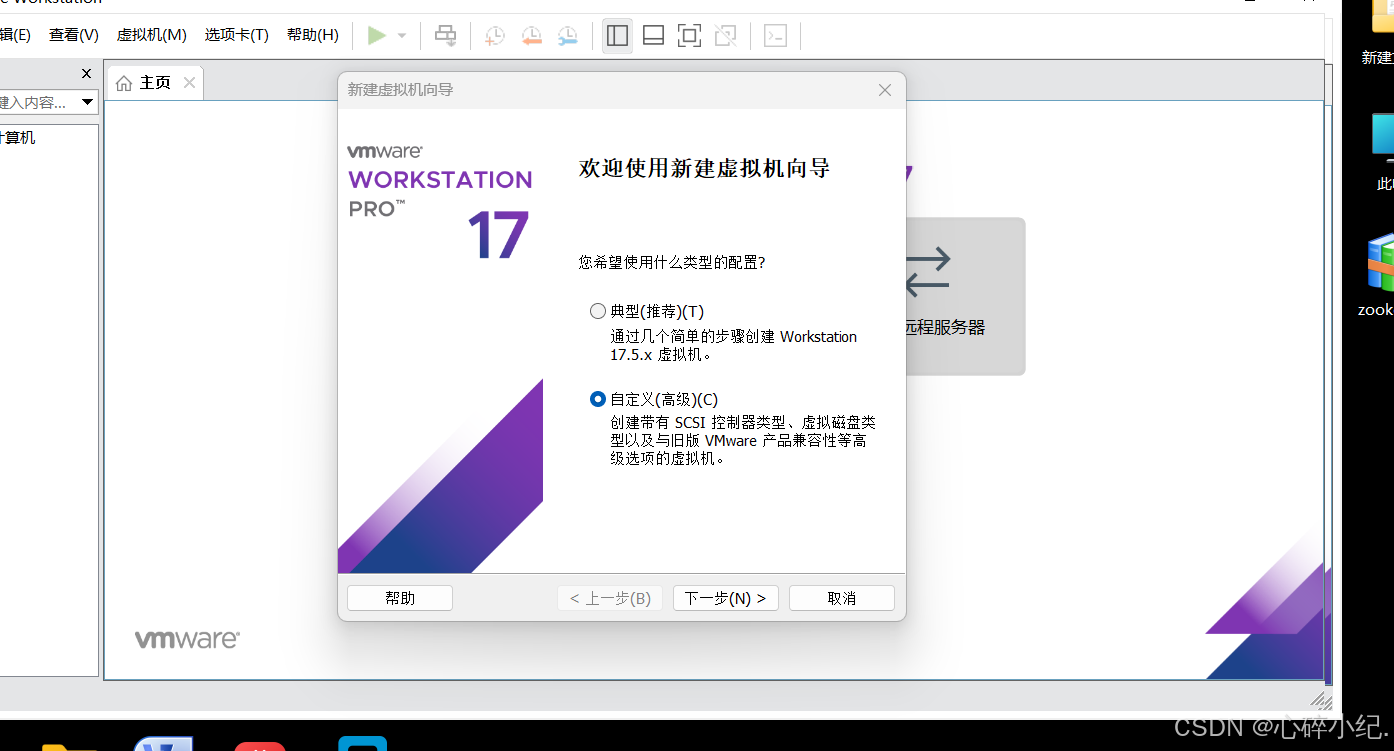
Task: Click the Unity mode icon
Action: click(725, 35)
